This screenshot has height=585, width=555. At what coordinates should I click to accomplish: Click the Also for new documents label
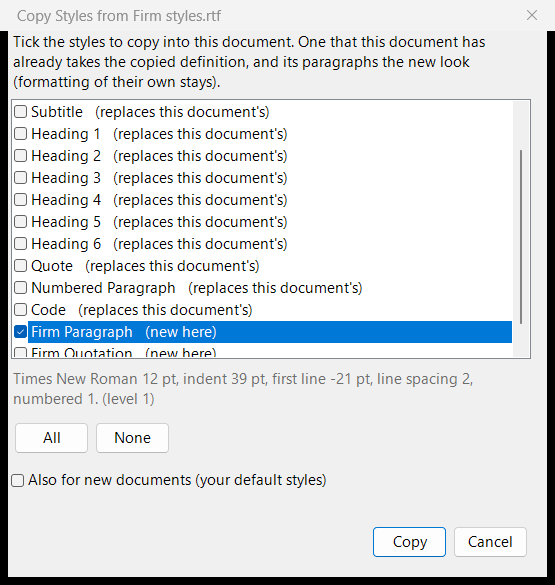(177, 480)
